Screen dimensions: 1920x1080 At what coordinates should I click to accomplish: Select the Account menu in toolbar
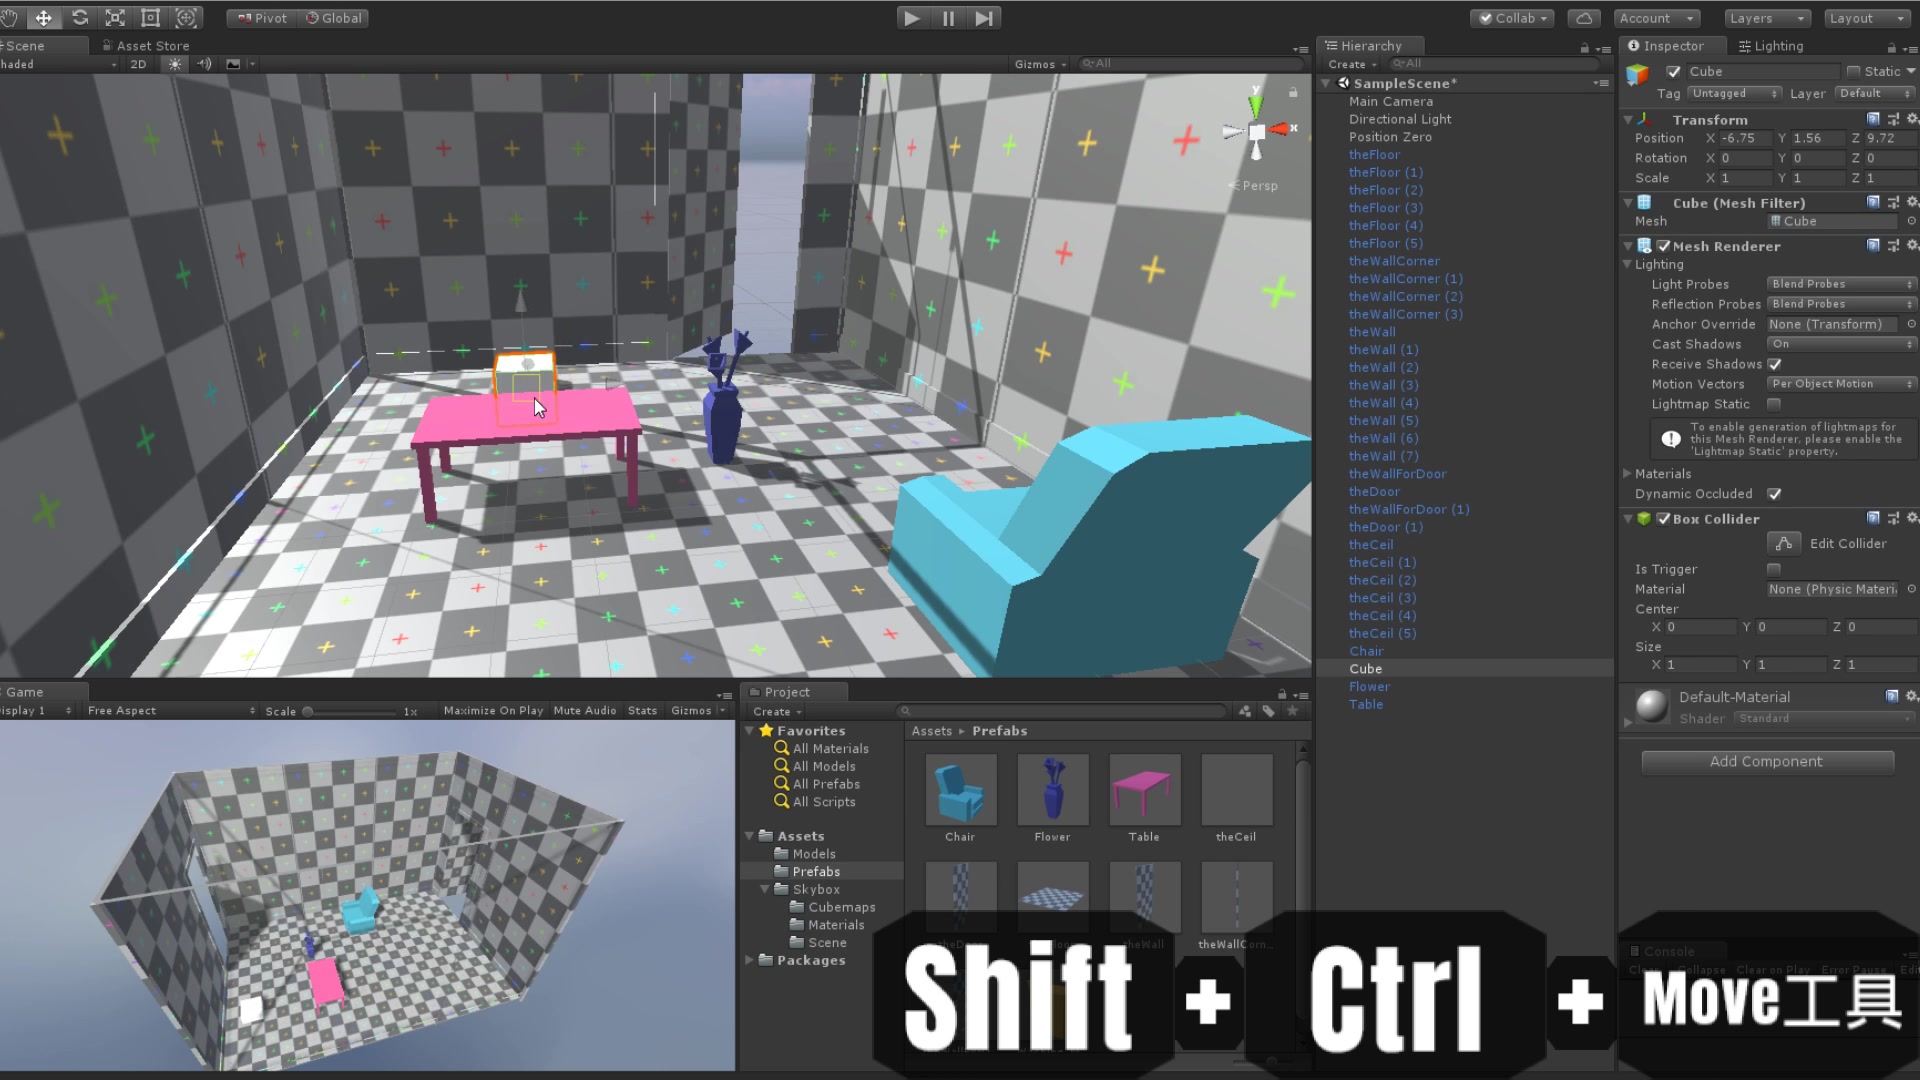pos(1656,17)
